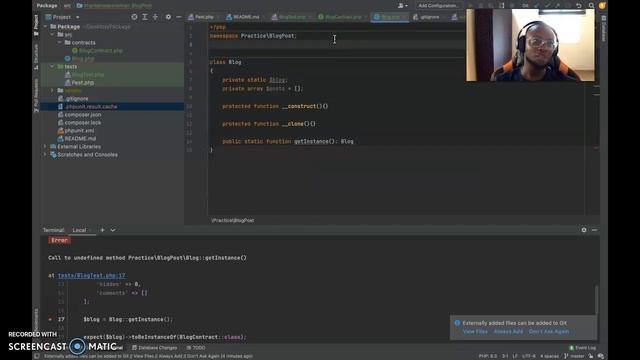Open the Add Configuration dropdown

[x=438, y=6]
